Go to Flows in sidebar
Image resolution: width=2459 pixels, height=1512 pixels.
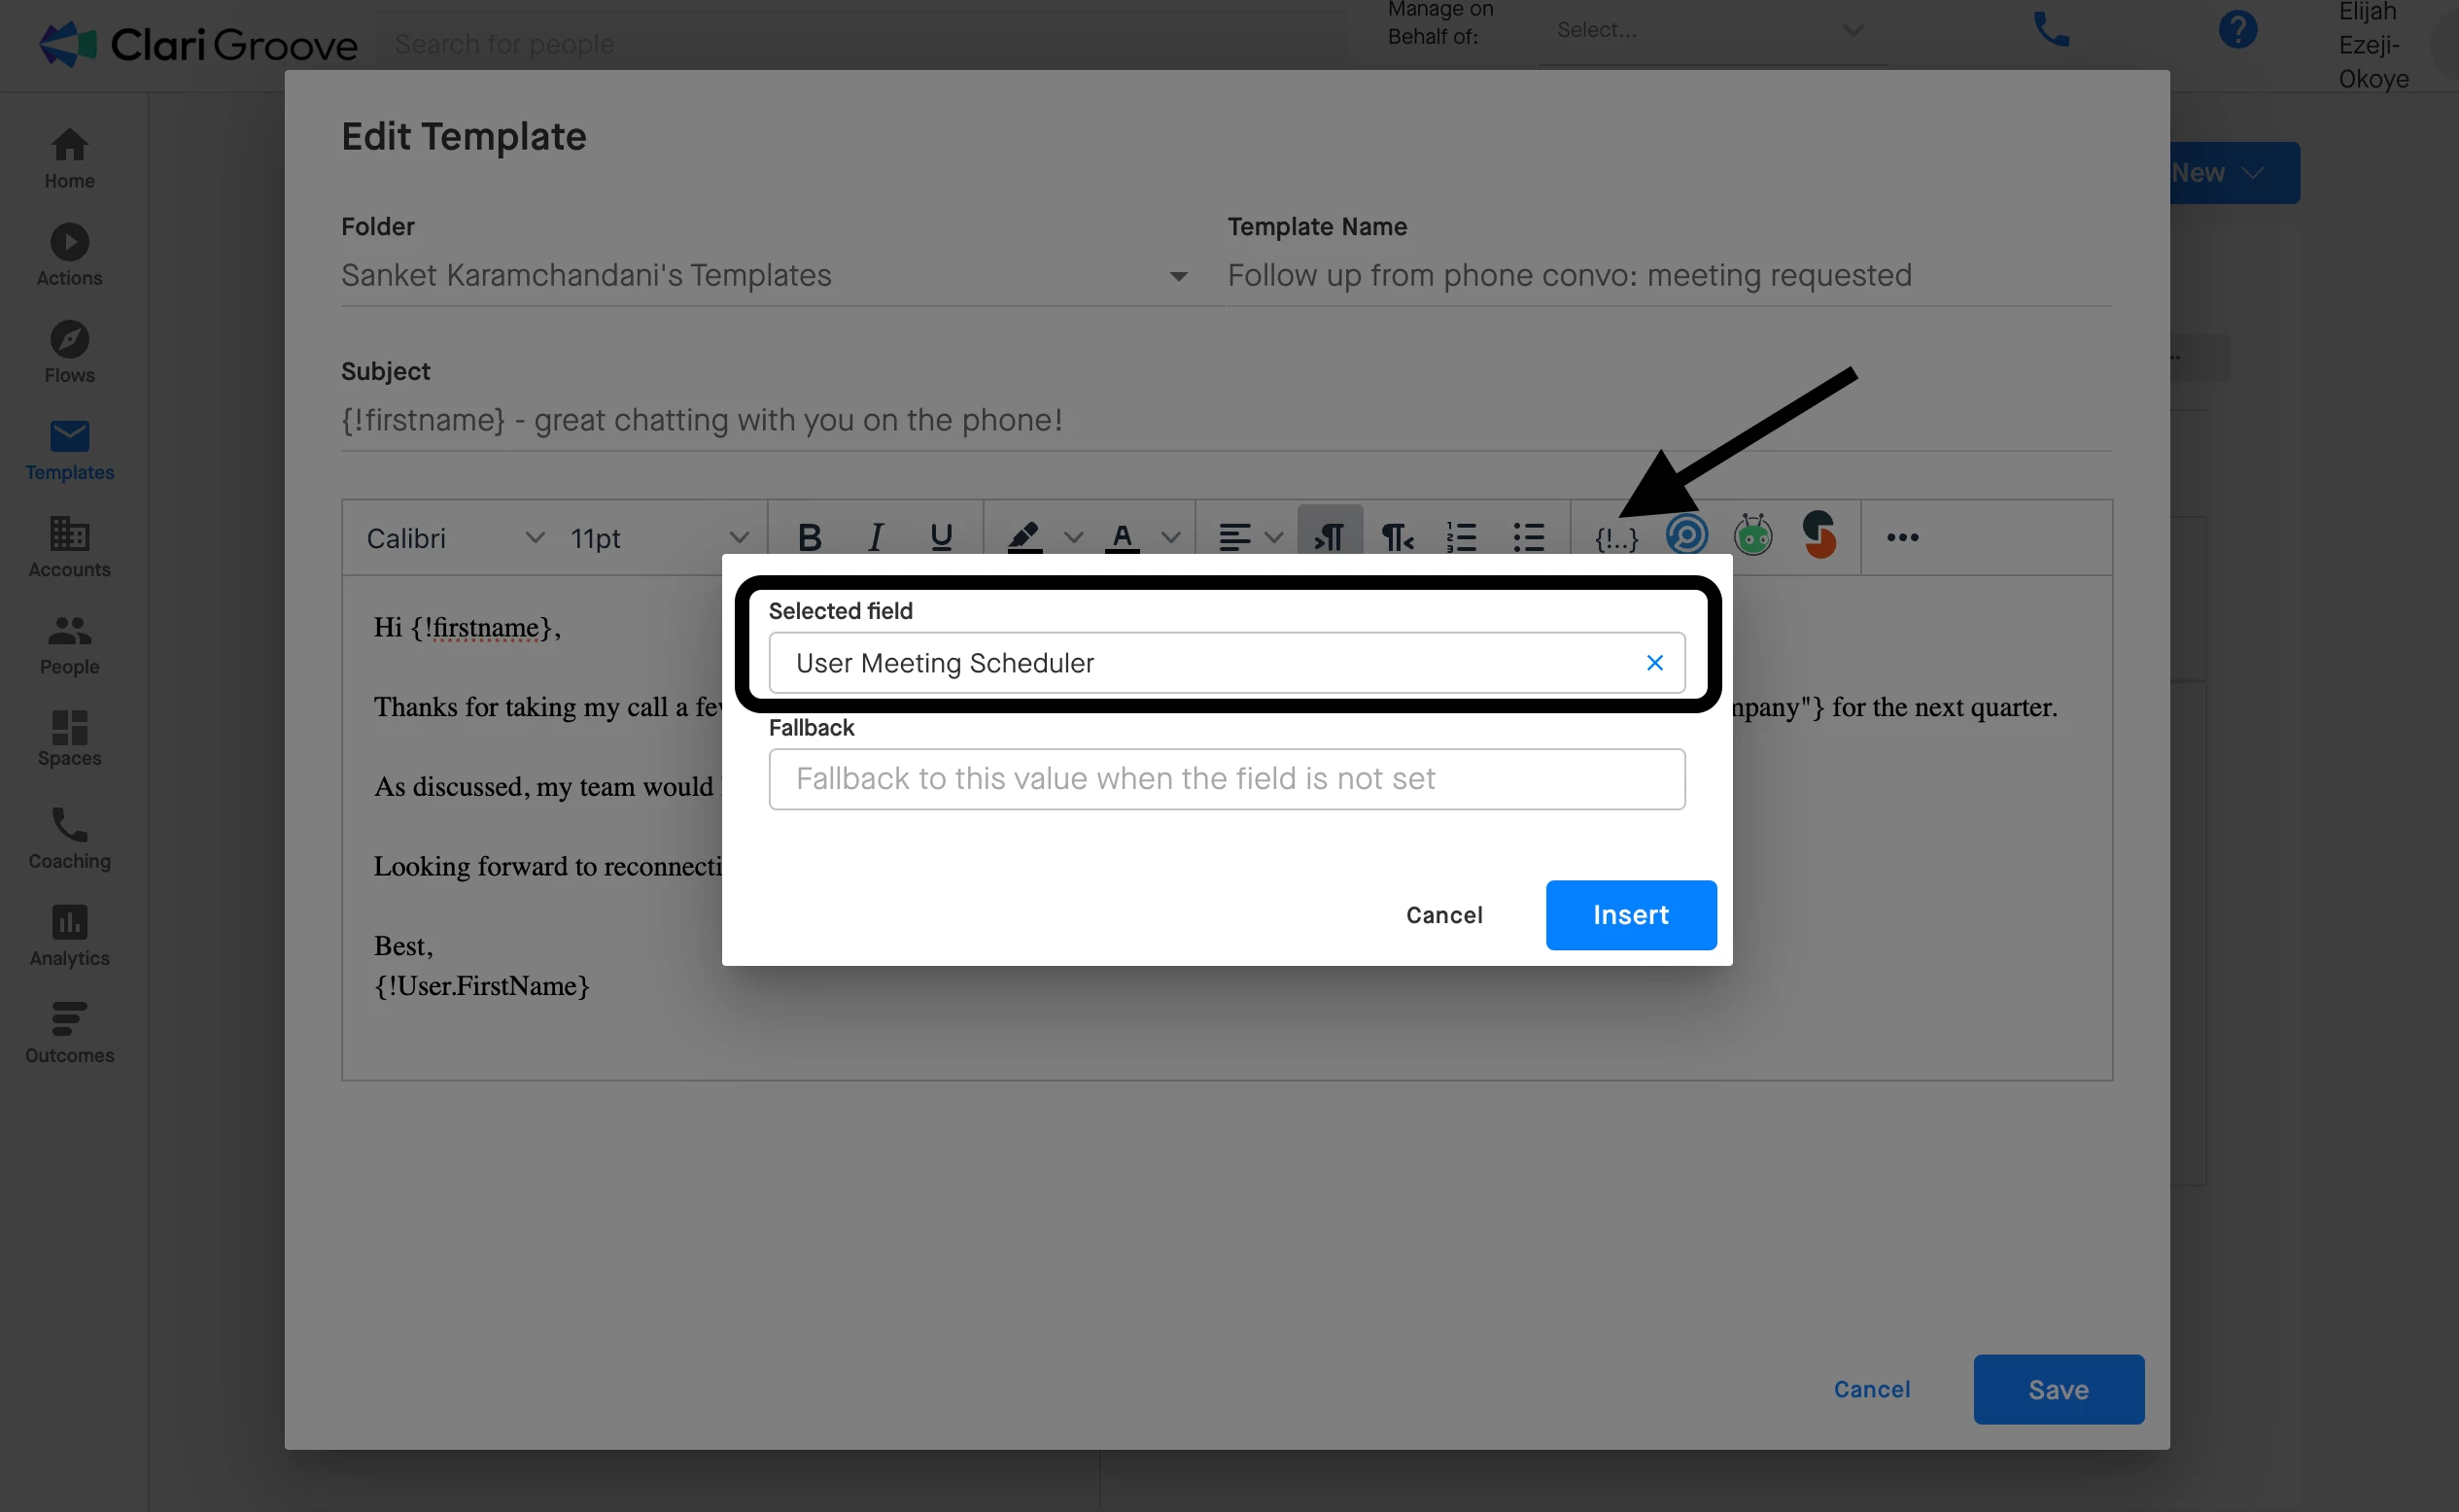point(69,352)
